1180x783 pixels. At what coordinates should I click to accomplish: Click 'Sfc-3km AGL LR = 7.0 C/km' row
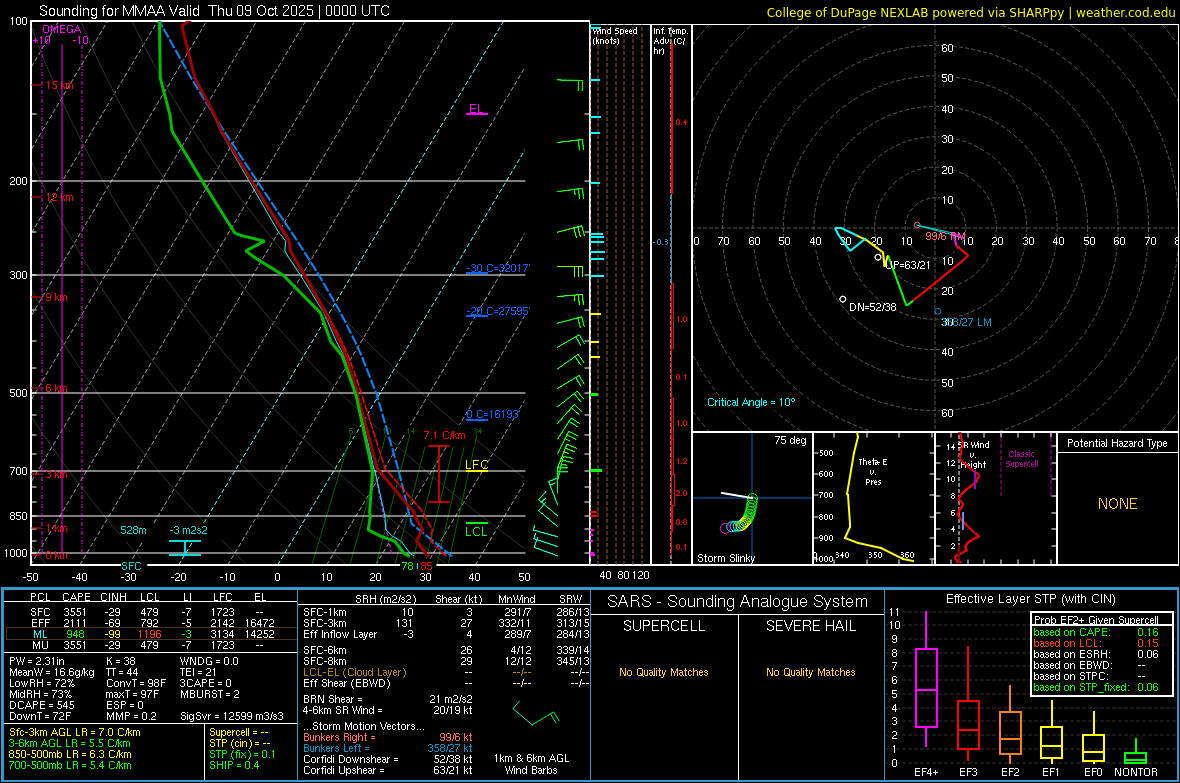[x=75, y=733]
